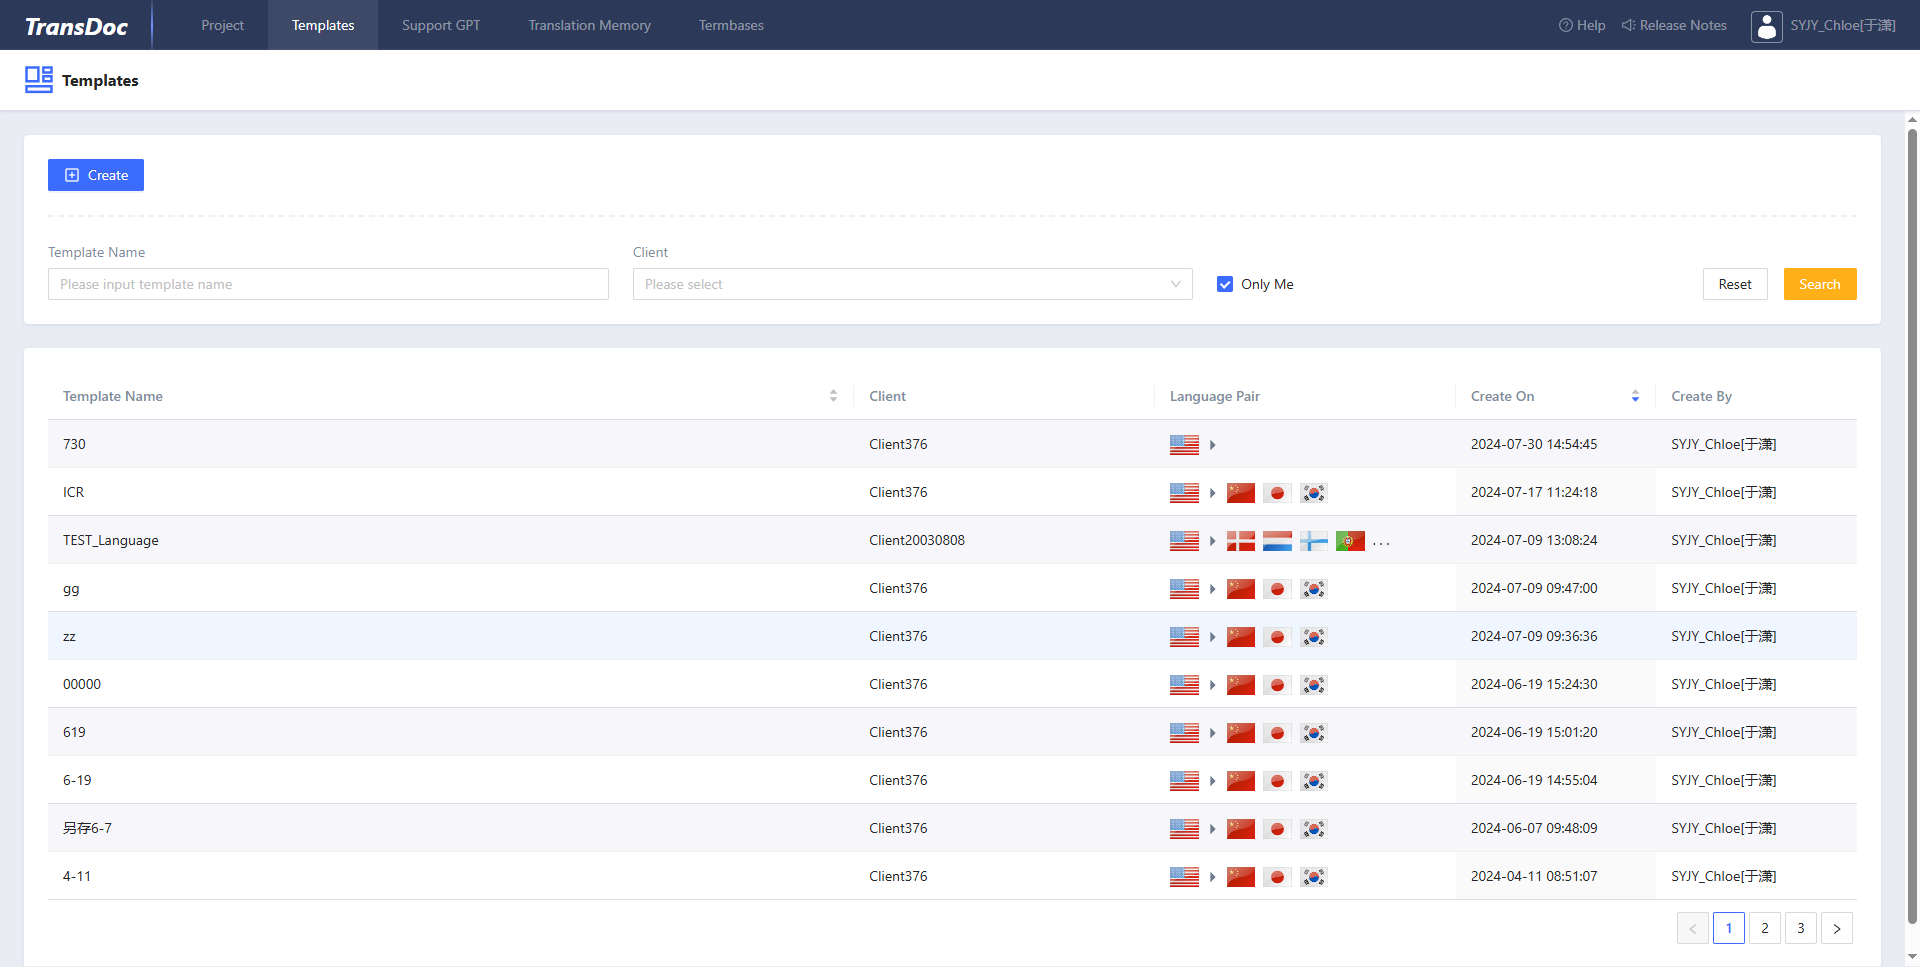Click the ellipsis after TEST_Language flags
The height and width of the screenshot is (967, 1920).
click(1381, 543)
